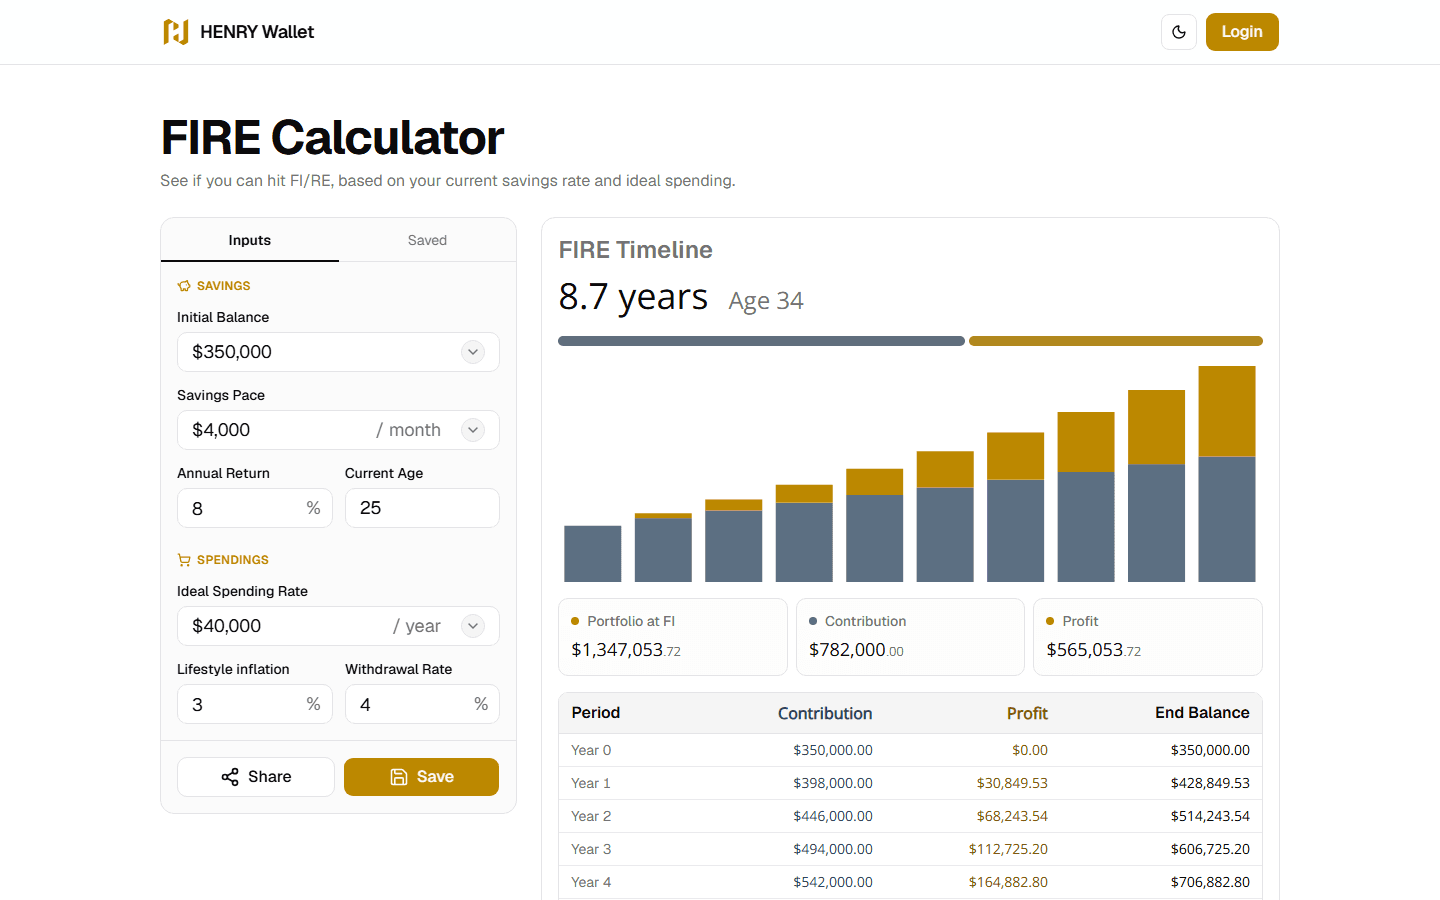Edit the Annual Return field
The height and width of the screenshot is (900, 1440).
coord(255,508)
